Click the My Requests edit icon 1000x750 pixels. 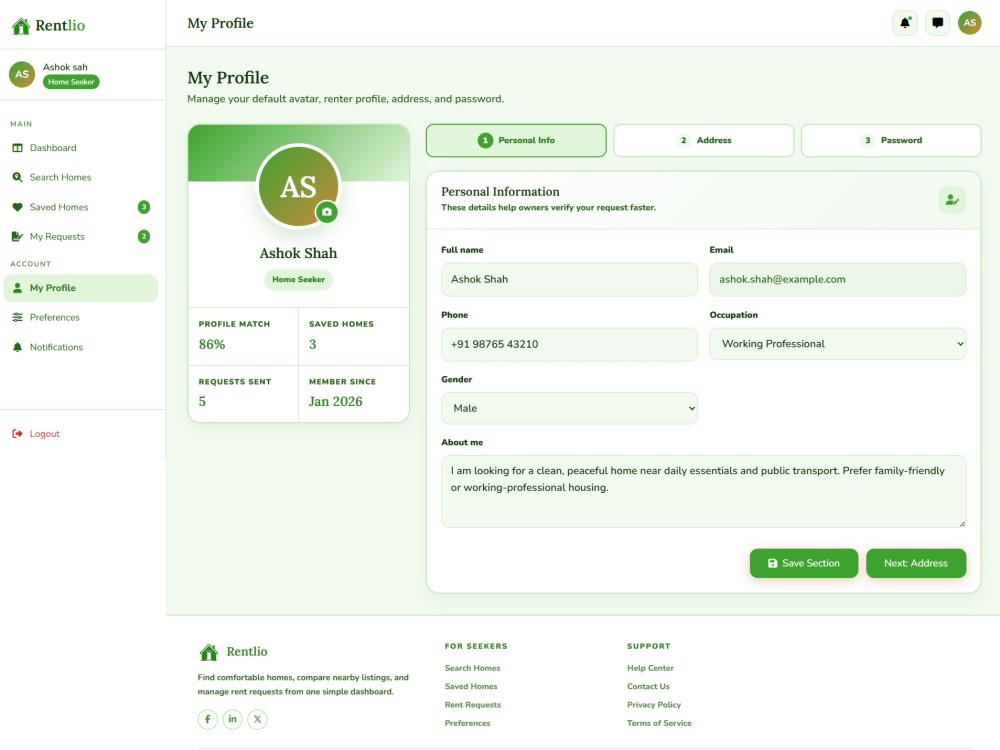point(17,237)
